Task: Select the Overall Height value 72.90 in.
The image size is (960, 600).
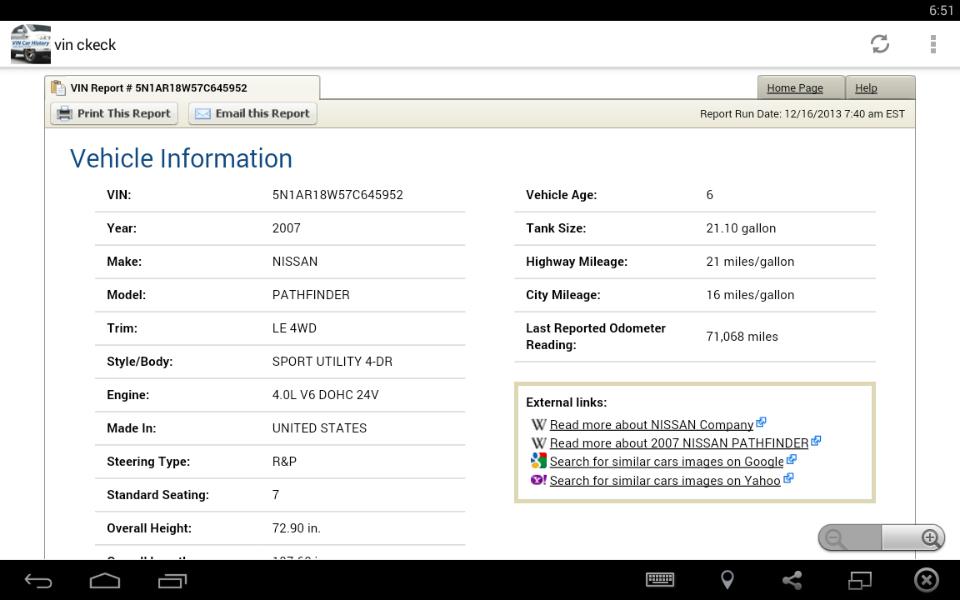Action: tap(296, 528)
